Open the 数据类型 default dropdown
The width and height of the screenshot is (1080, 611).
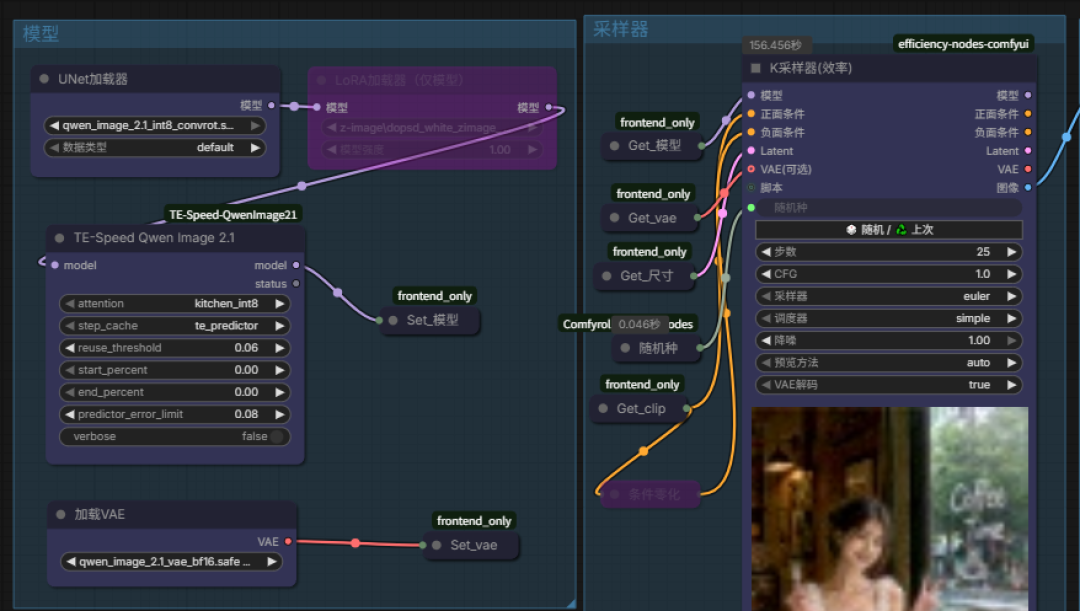click(x=155, y=147)
